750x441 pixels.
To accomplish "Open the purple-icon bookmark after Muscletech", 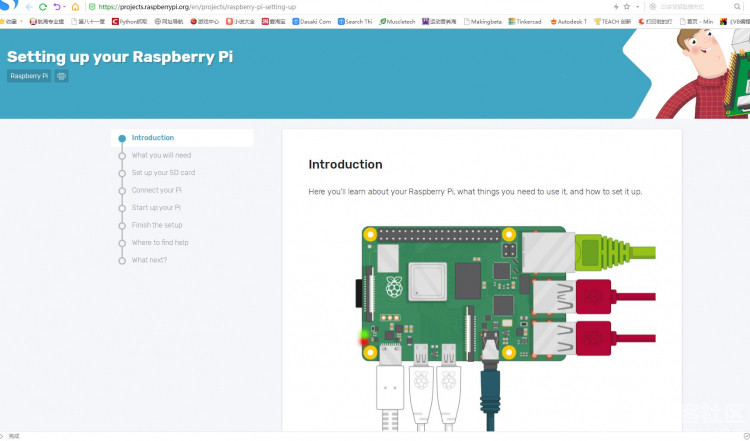I will (x=439, y=22).
